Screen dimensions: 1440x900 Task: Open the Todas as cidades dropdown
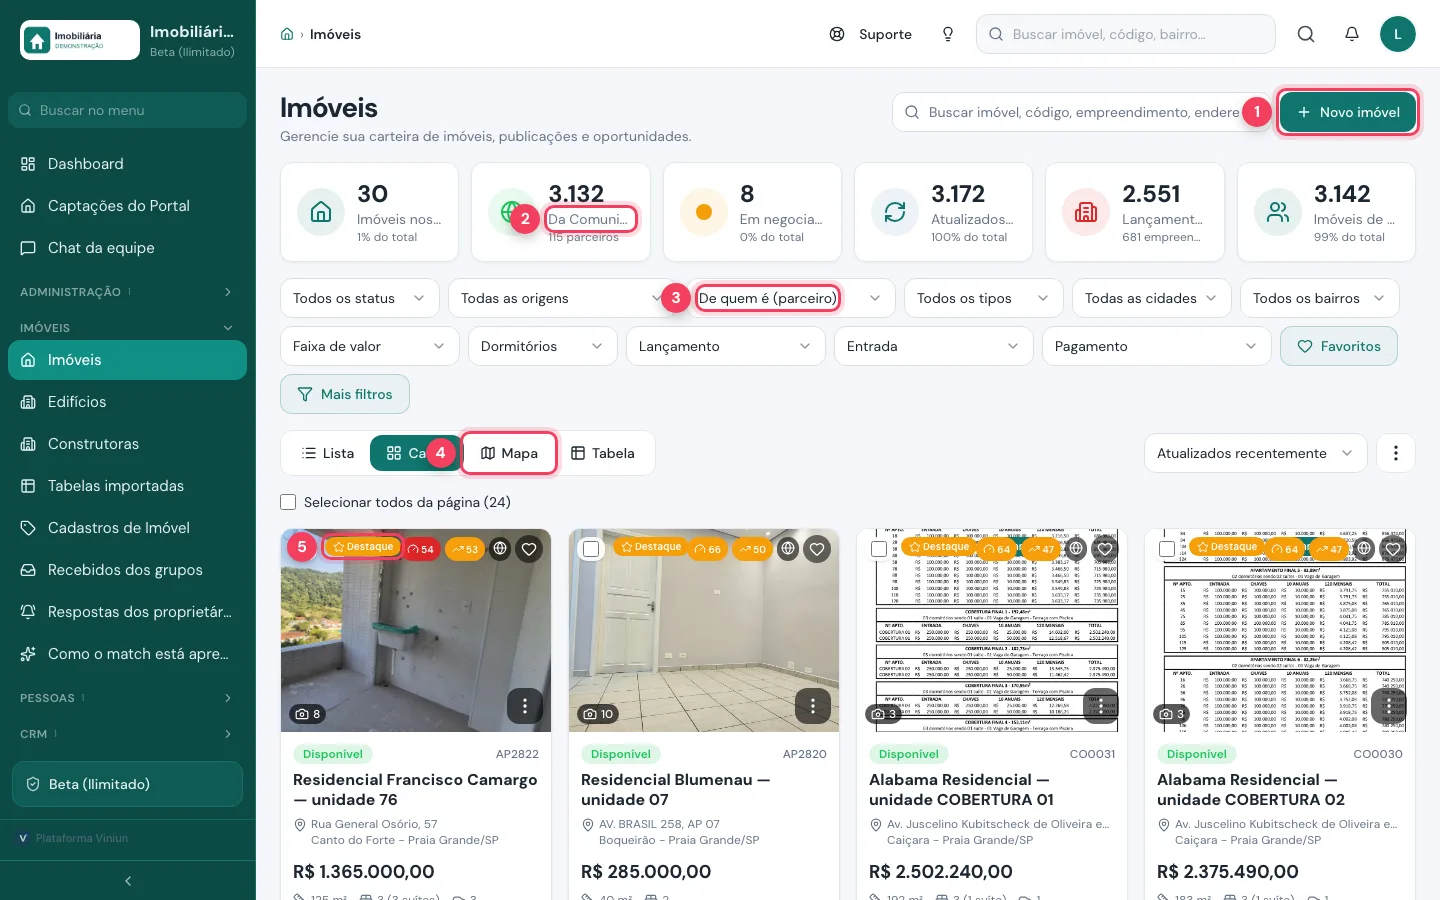pos(1152,298)
